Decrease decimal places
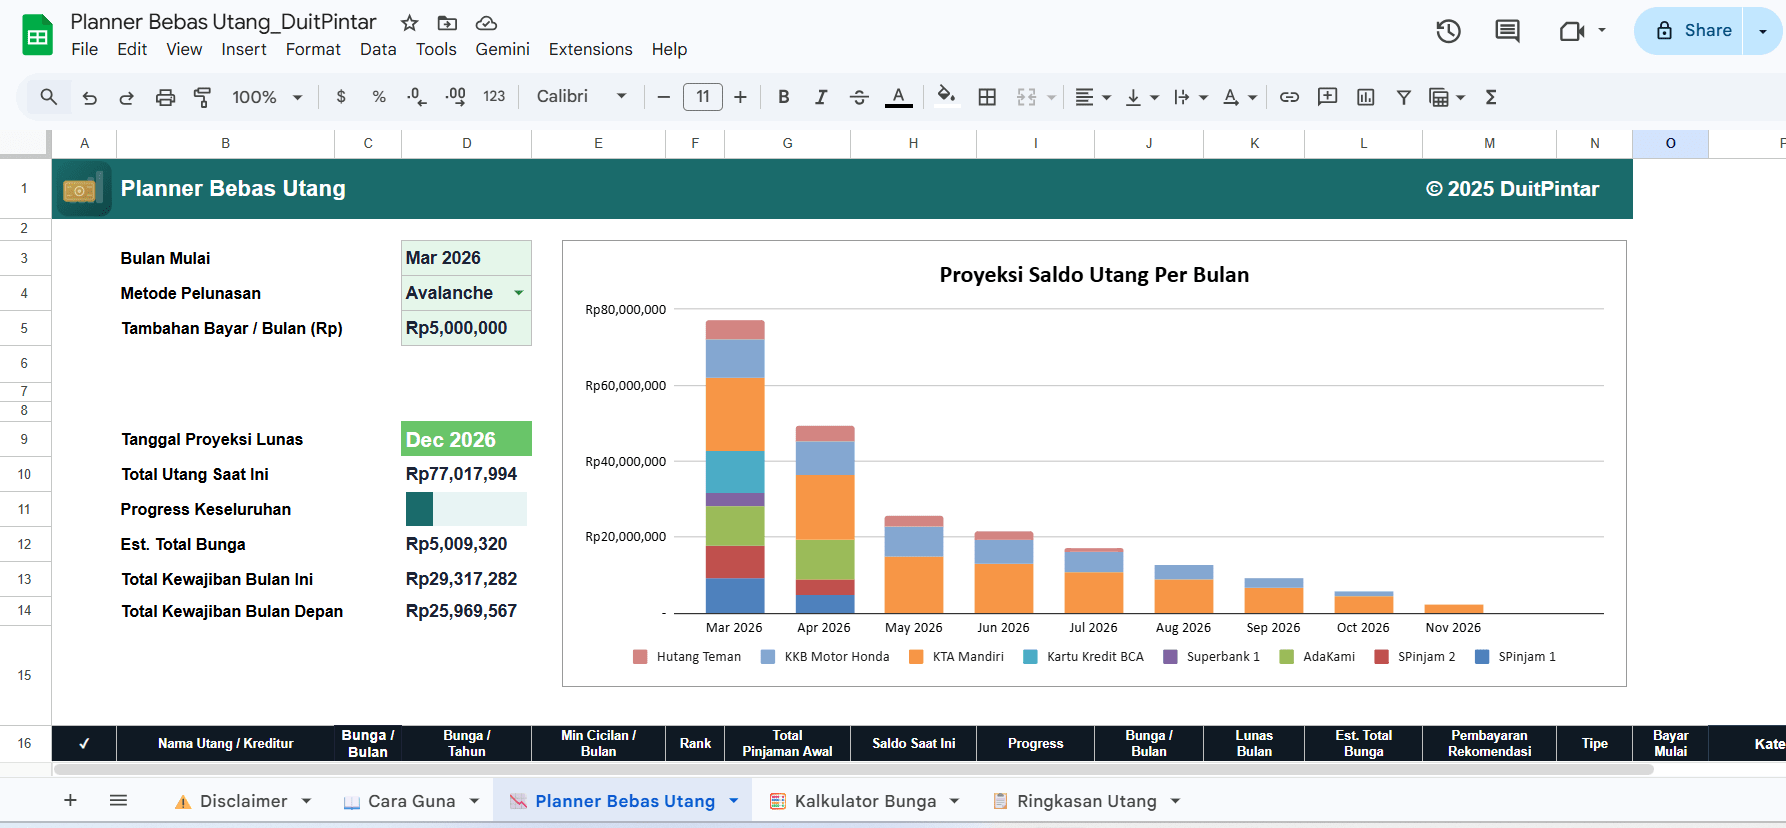 (417, 97)
